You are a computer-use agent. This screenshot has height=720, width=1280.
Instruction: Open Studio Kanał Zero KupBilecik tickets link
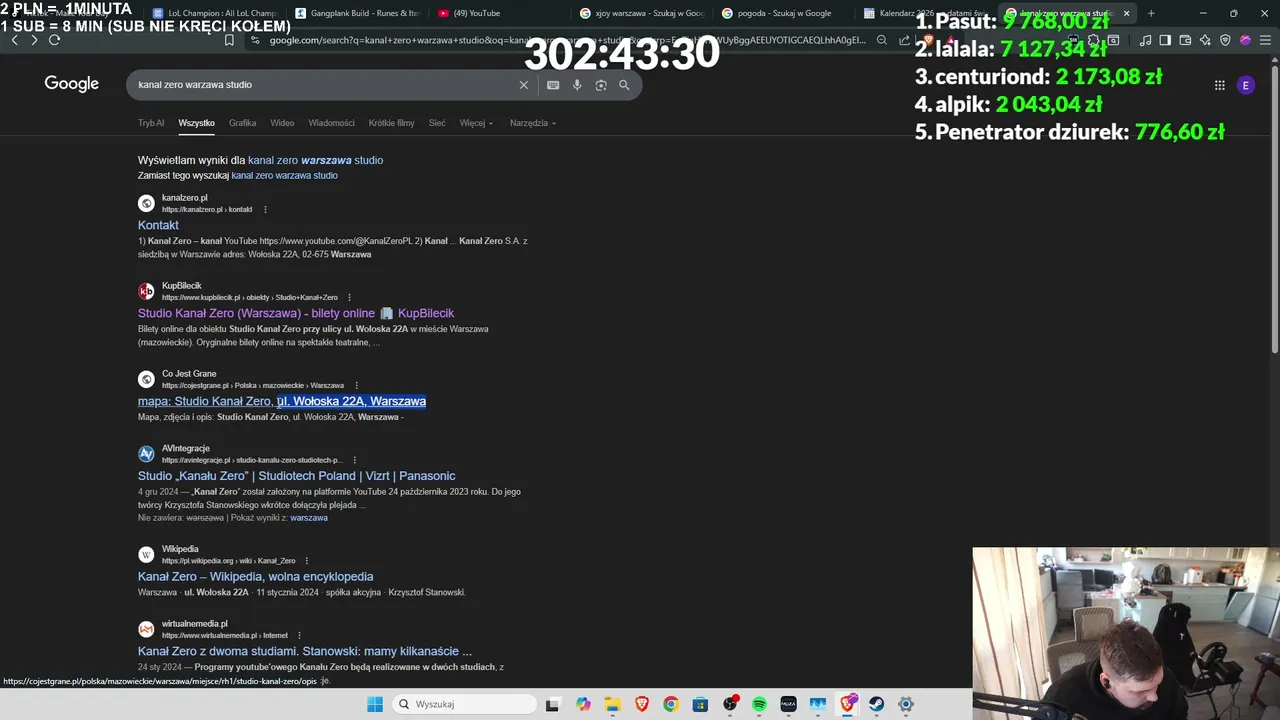point(296,313)
